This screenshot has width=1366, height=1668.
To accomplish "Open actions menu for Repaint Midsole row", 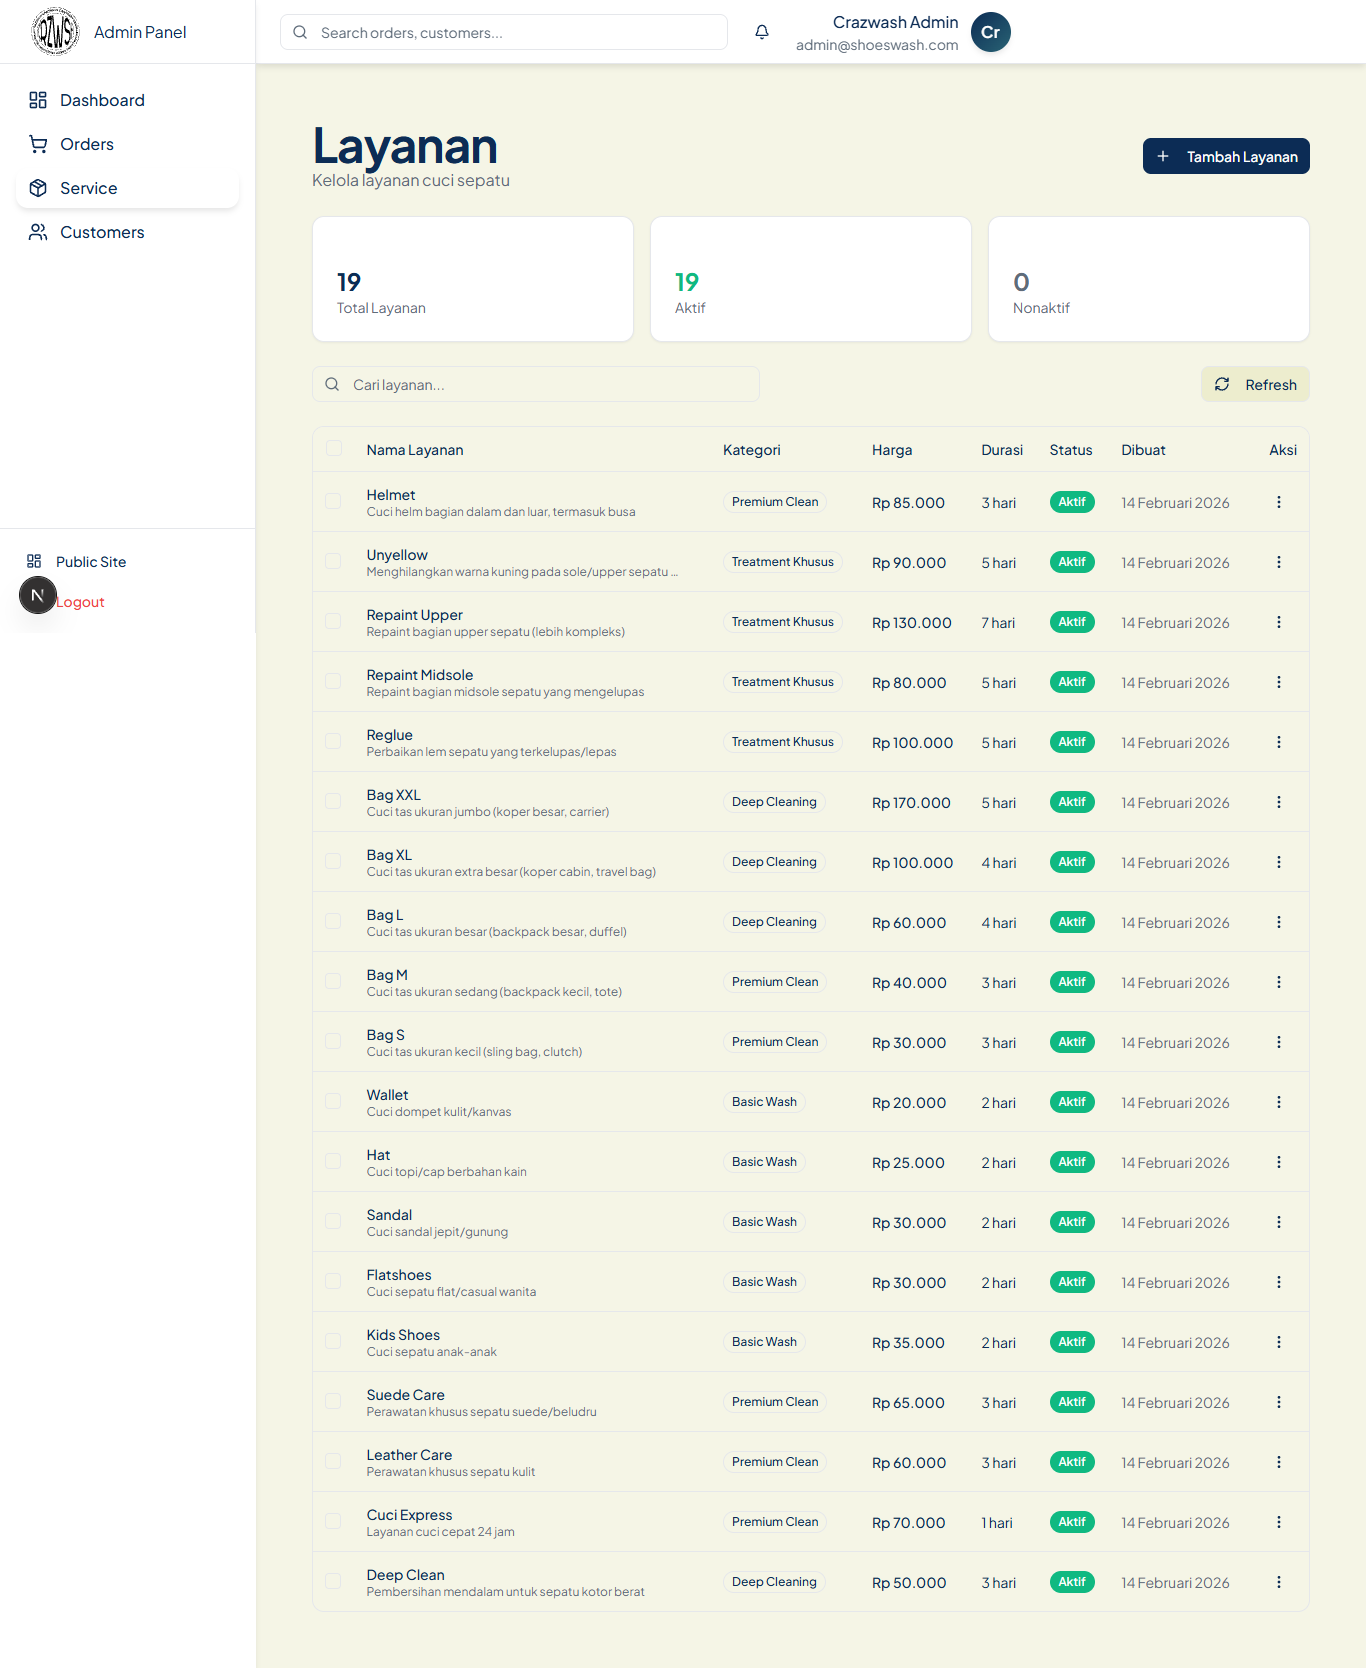I will point(1279,682).
